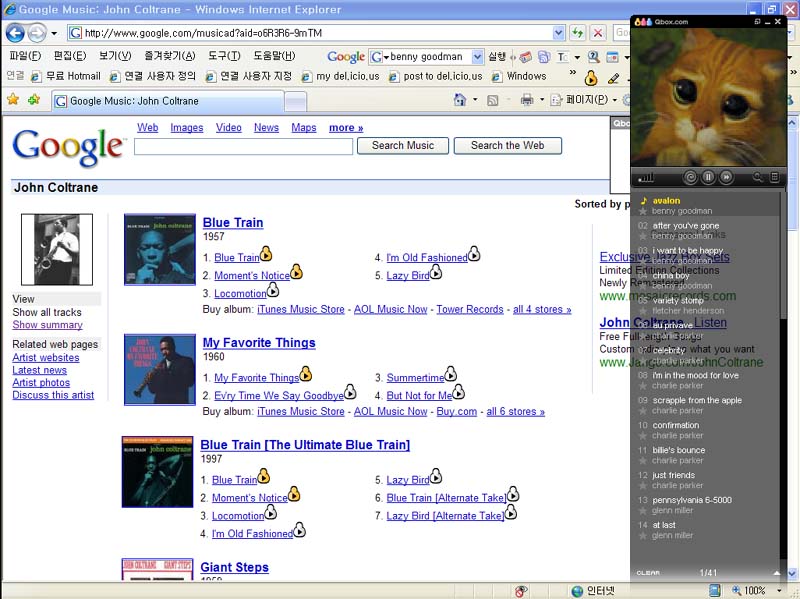
Task: Click the Search the Web button
Action: 507,145
